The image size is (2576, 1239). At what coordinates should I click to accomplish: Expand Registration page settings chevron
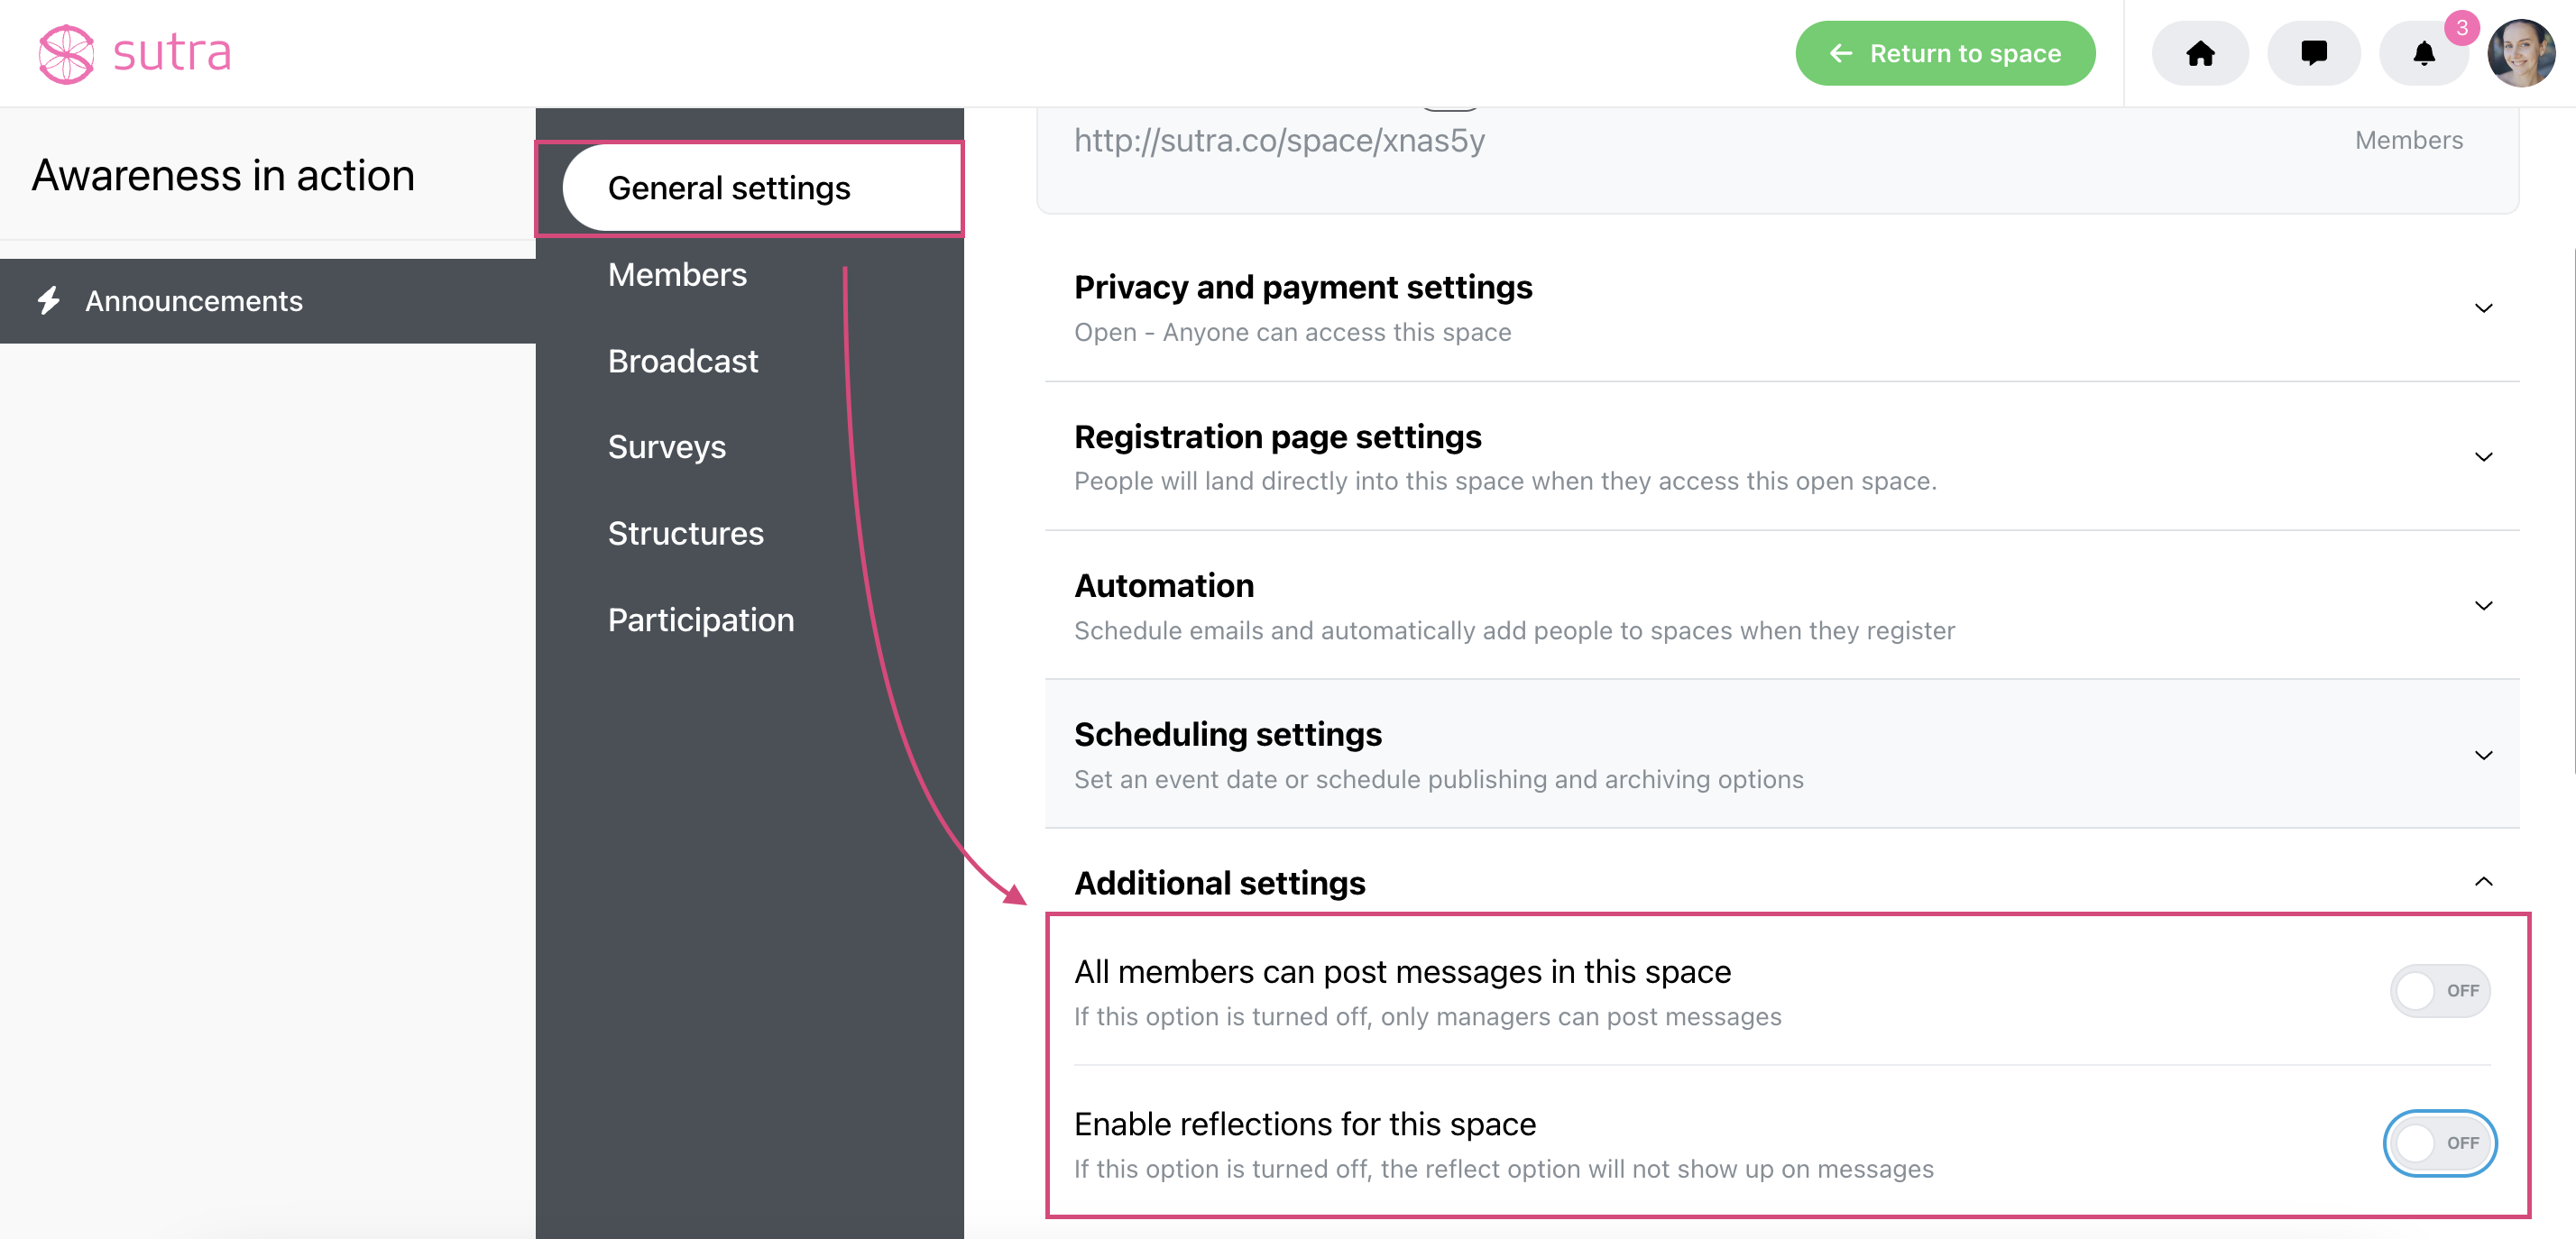2483,457
